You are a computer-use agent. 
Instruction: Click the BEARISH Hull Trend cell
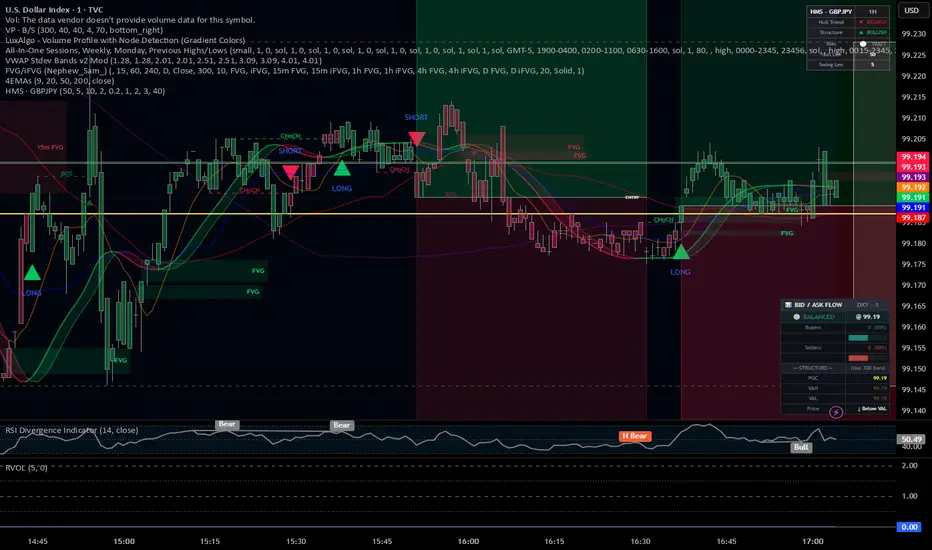click(873, 22)
